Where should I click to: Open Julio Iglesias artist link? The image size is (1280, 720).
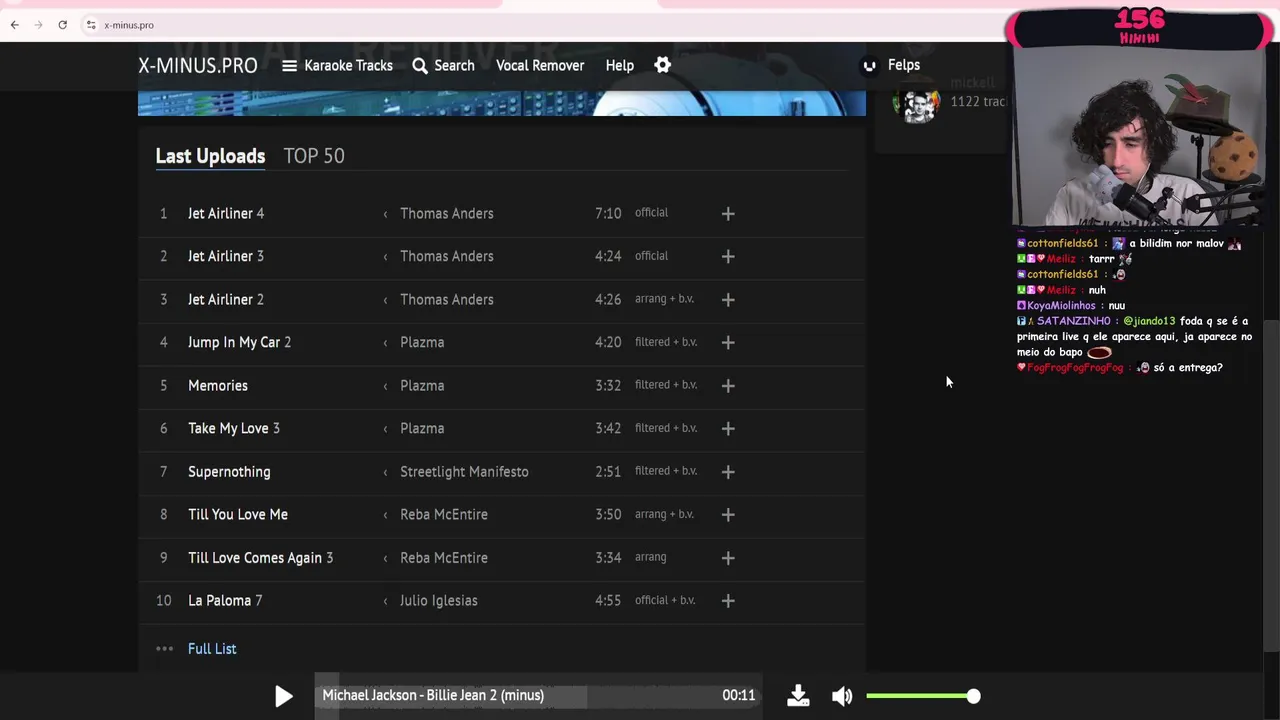[x=439, y=600]
